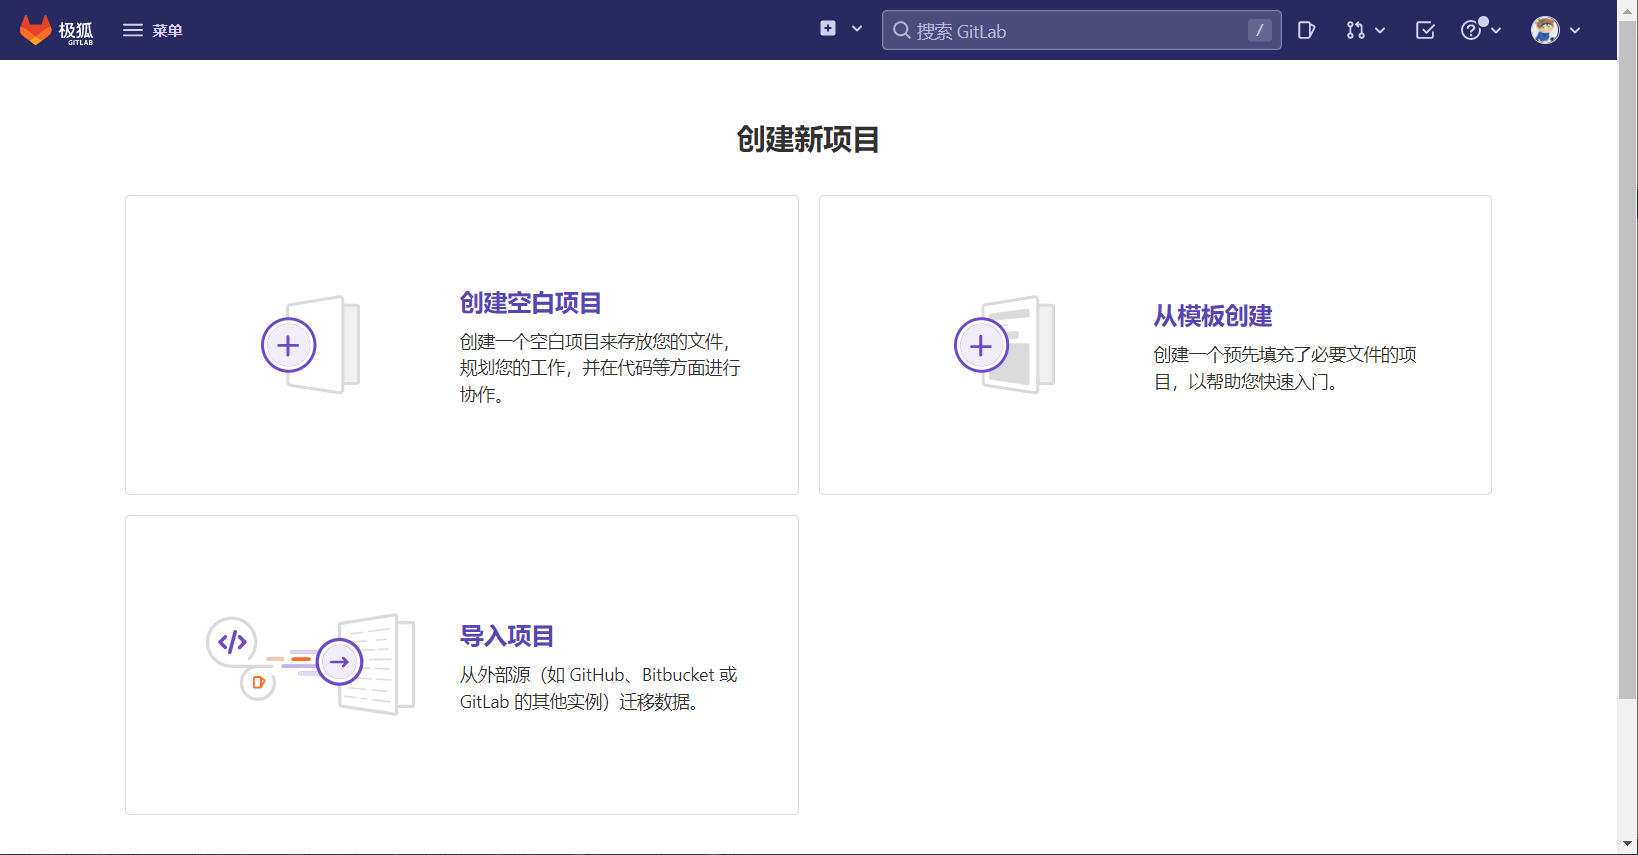This screenshot has width=1638, height=855.
Task: Select the description text under 导入项目
Action: click(x=598, y=688)
